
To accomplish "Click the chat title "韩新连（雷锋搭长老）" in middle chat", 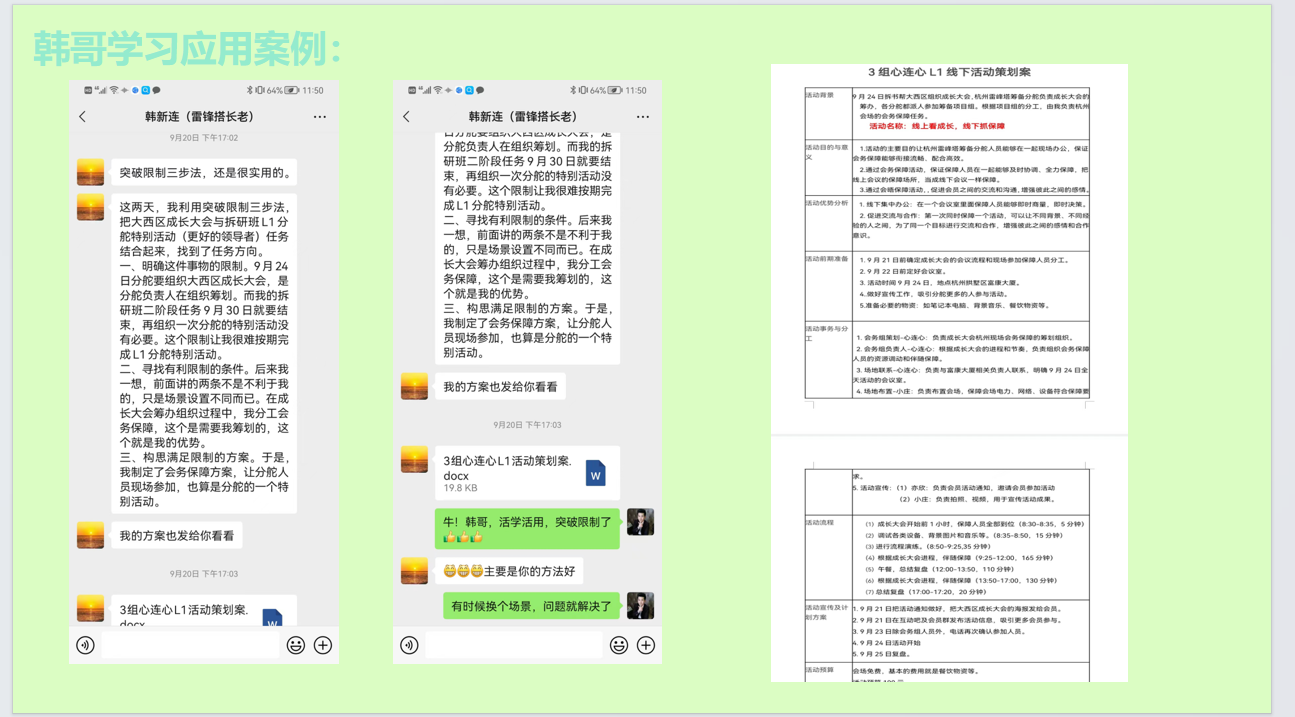I will point(523,117).
